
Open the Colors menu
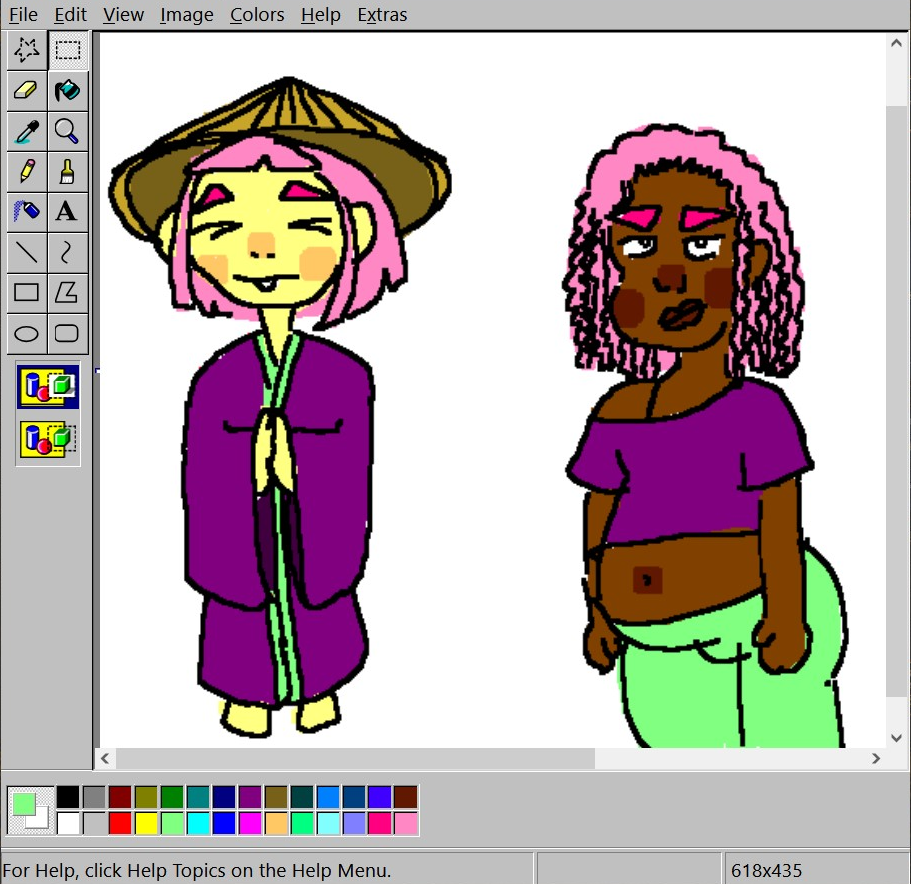(x=257, y=15)
